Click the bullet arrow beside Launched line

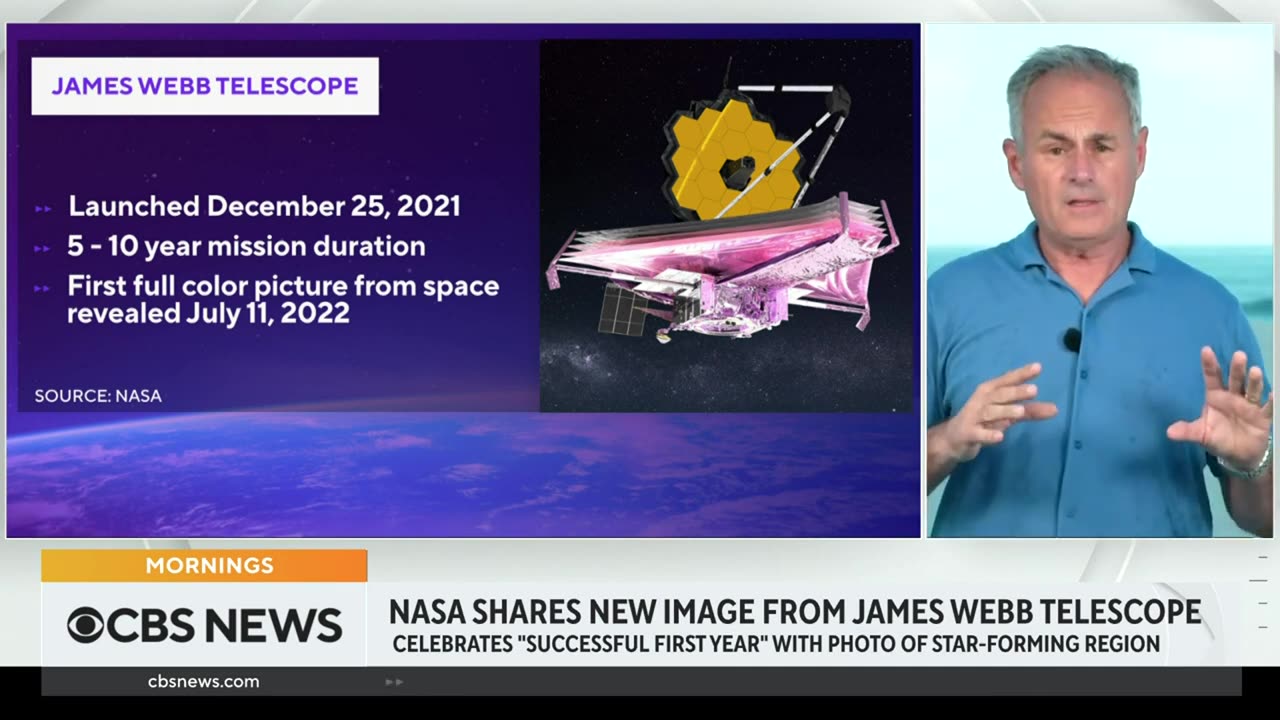[x=43, y=209]
